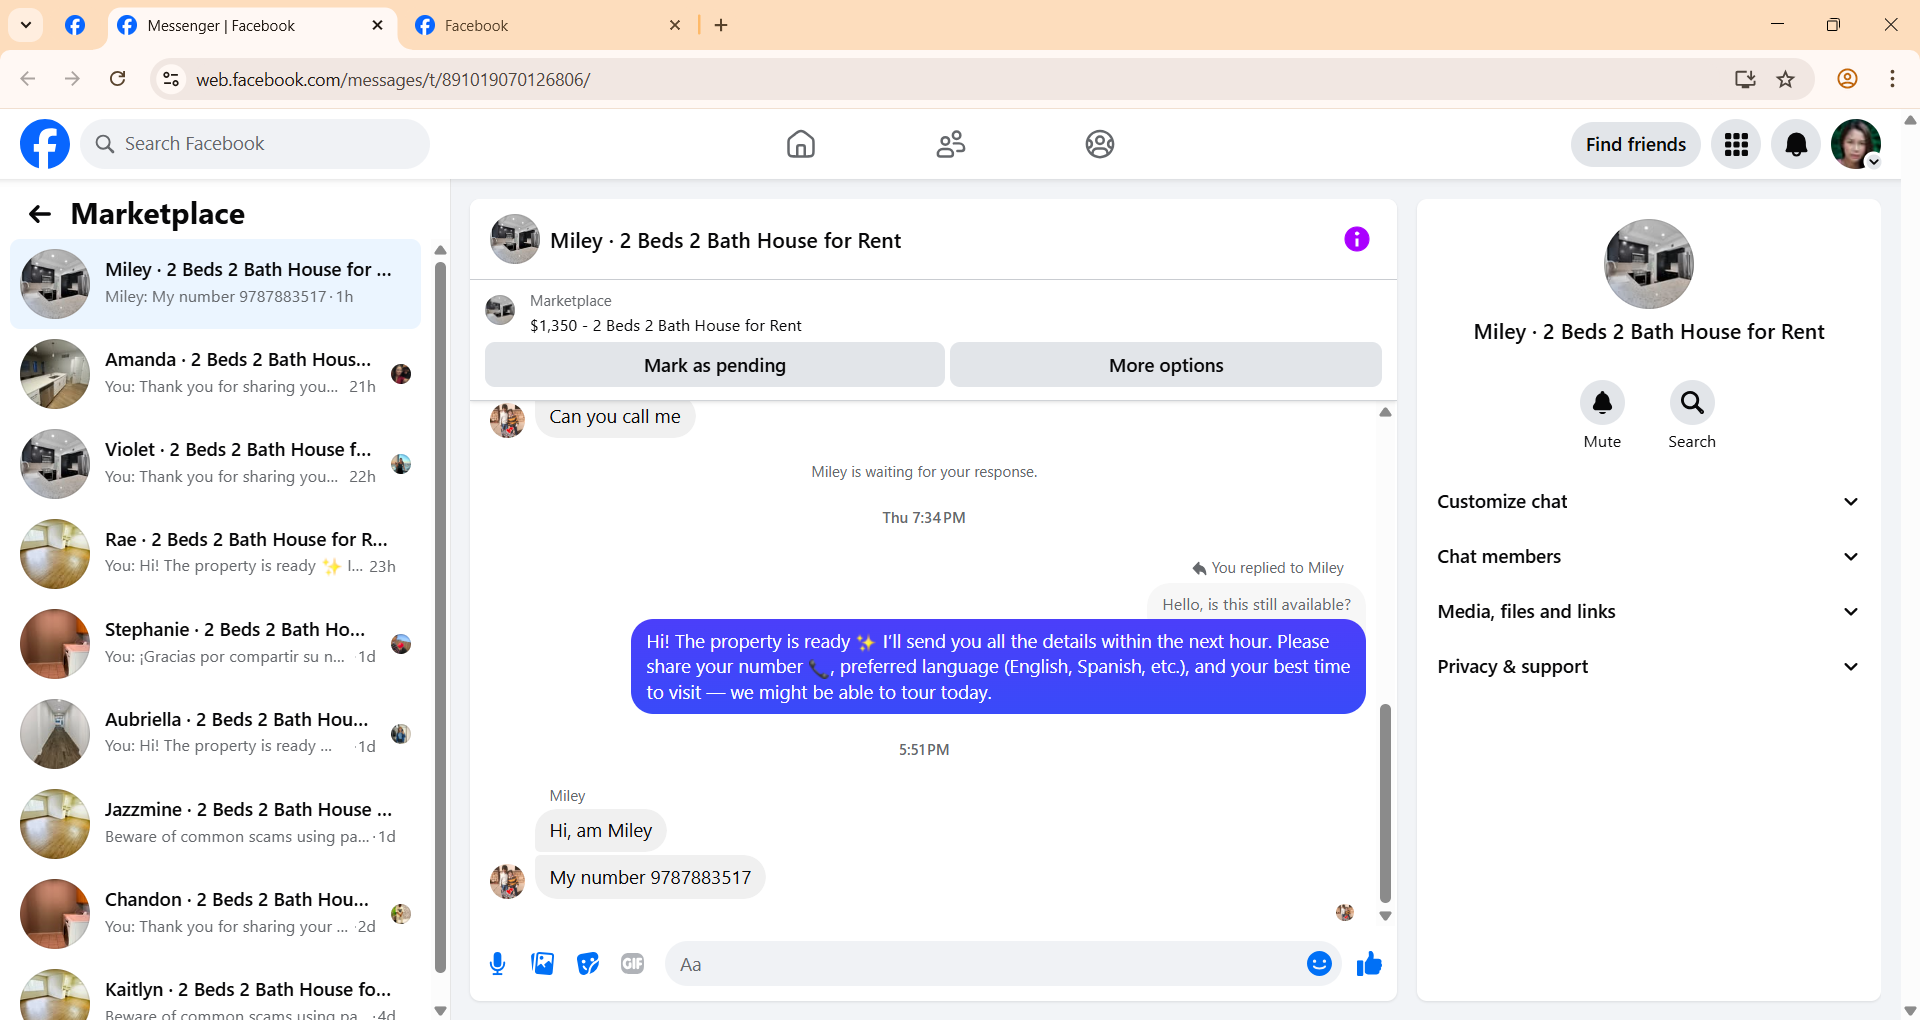Click quoted "Hello, is this still available?" reply

(1256, 604)
